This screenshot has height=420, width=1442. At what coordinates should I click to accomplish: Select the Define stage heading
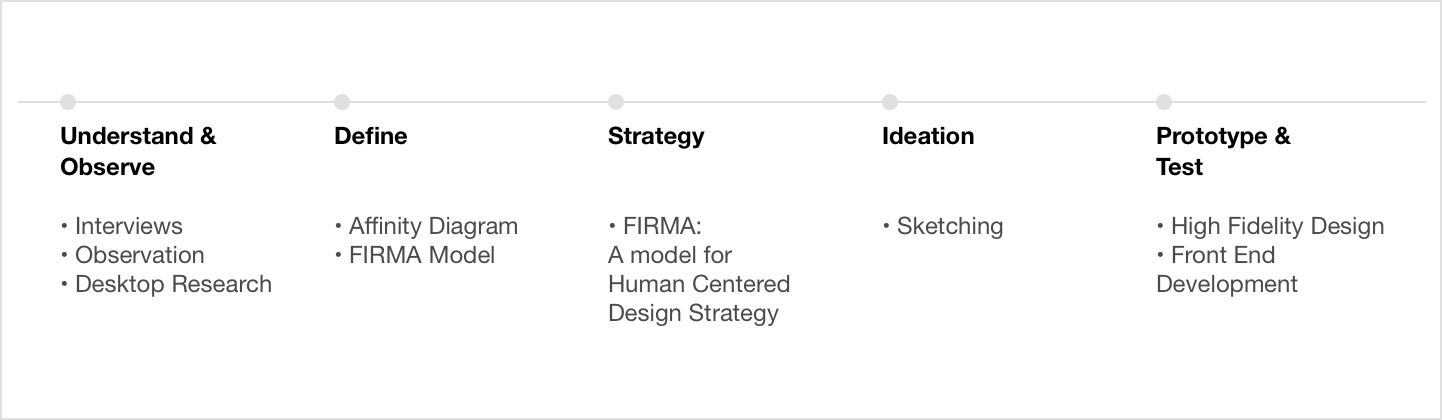coord(371,136)
